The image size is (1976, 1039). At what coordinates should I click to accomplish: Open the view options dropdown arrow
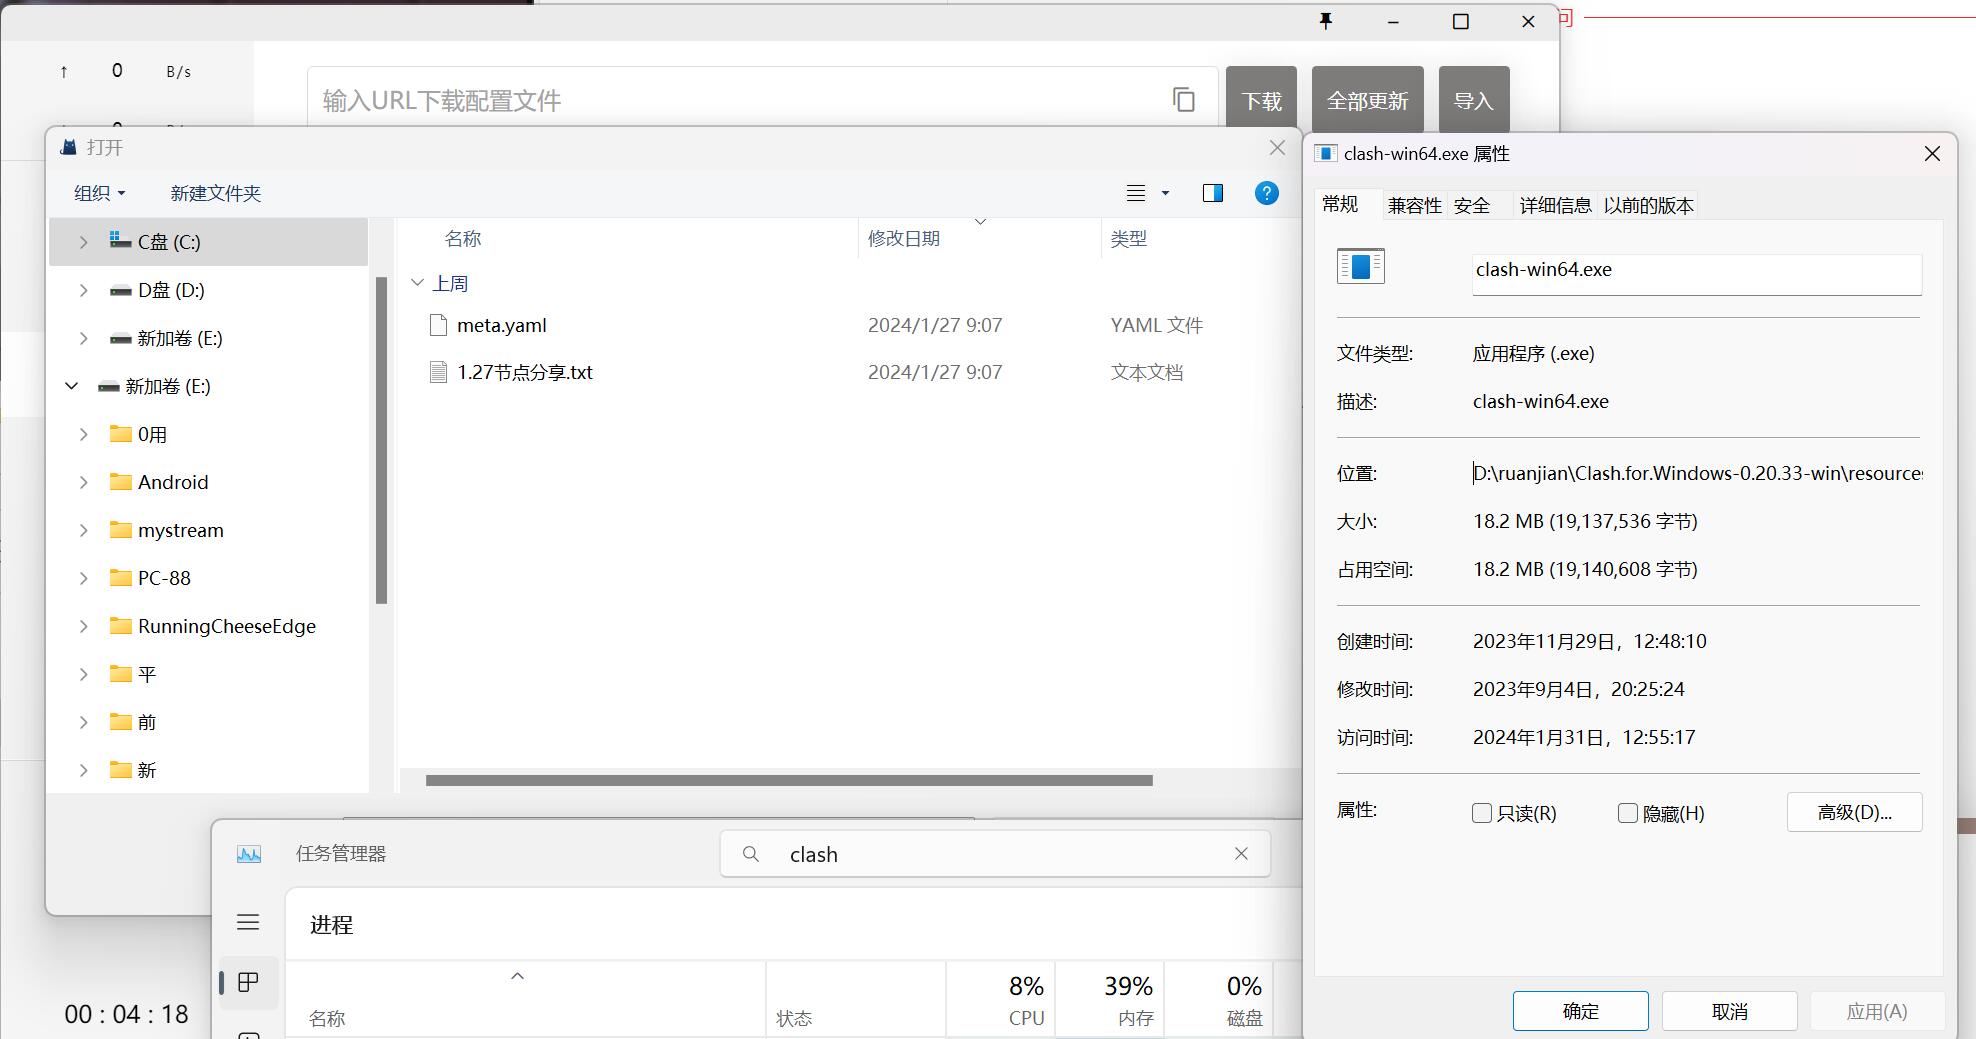[x=1165, y=193]
